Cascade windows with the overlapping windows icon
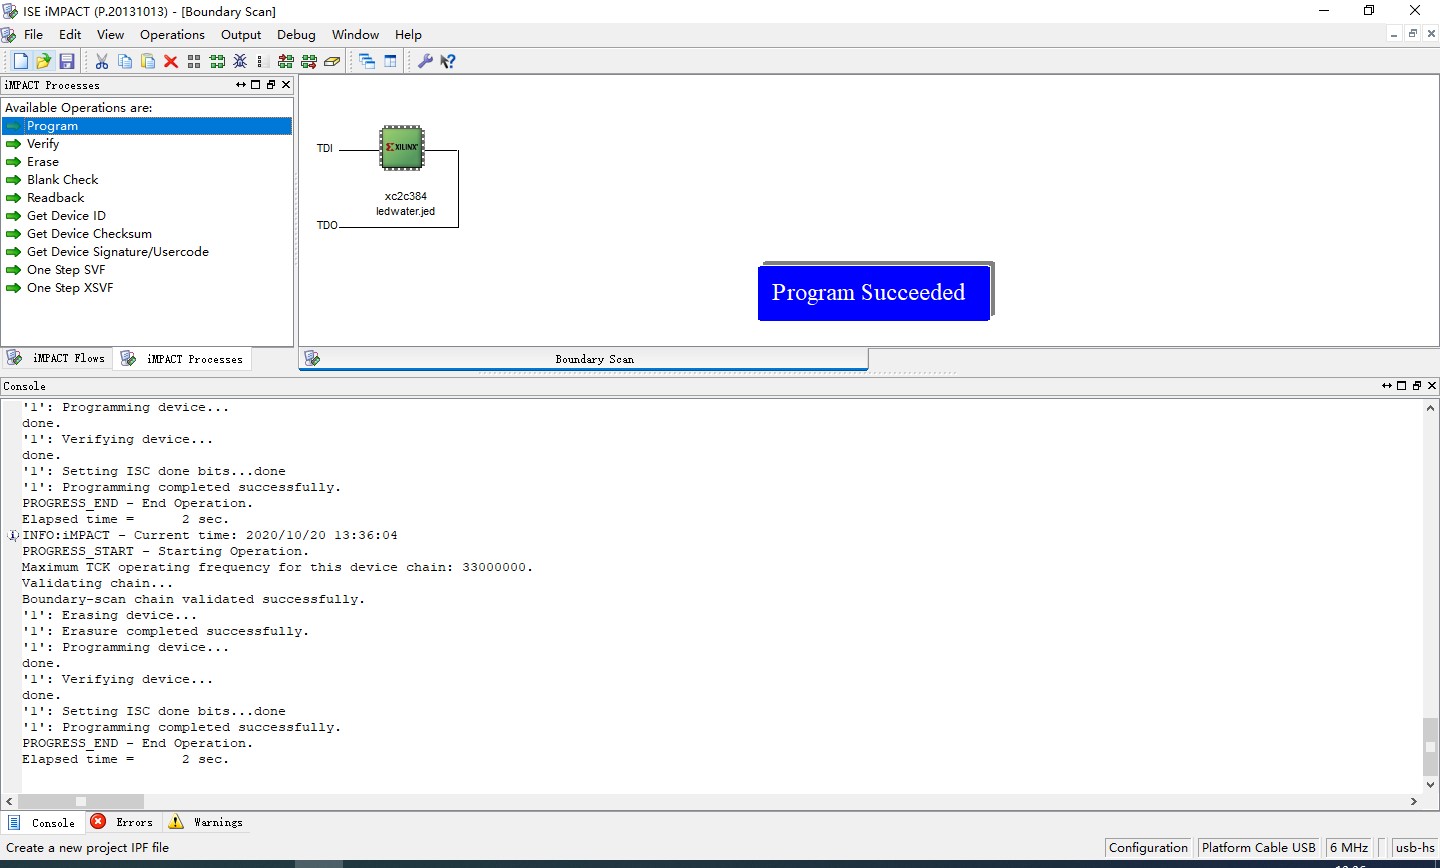 click(x=367, y=61)
